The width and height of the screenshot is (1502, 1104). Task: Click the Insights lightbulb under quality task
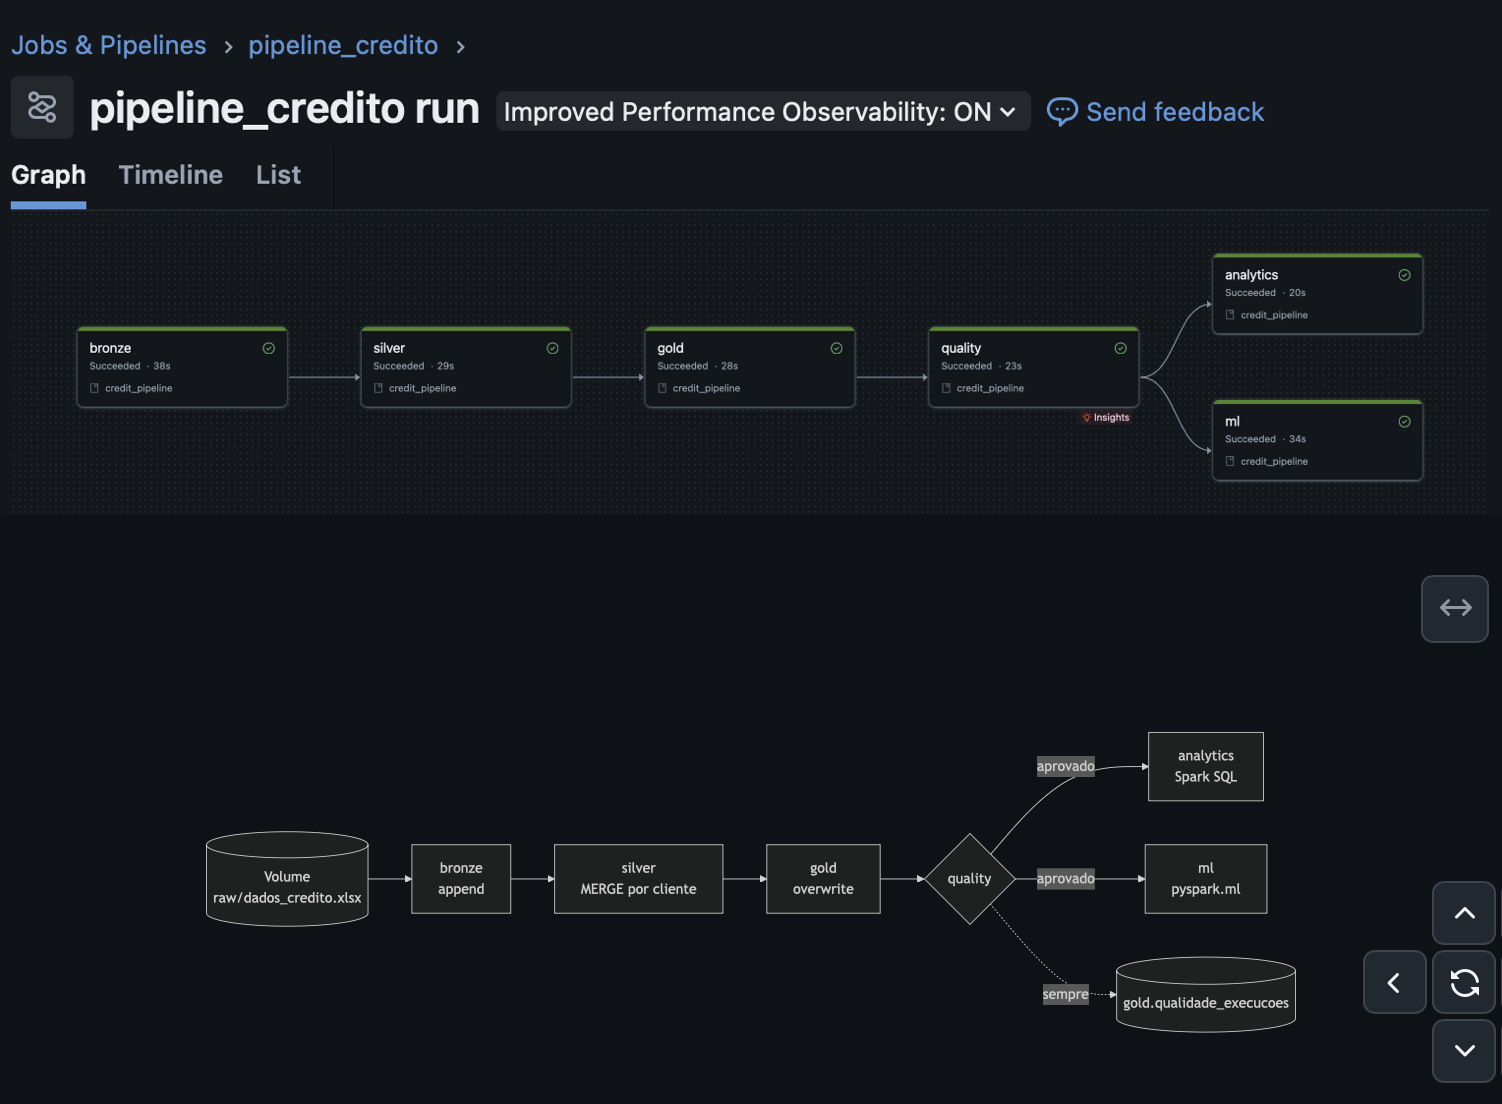coord(1087,418)
